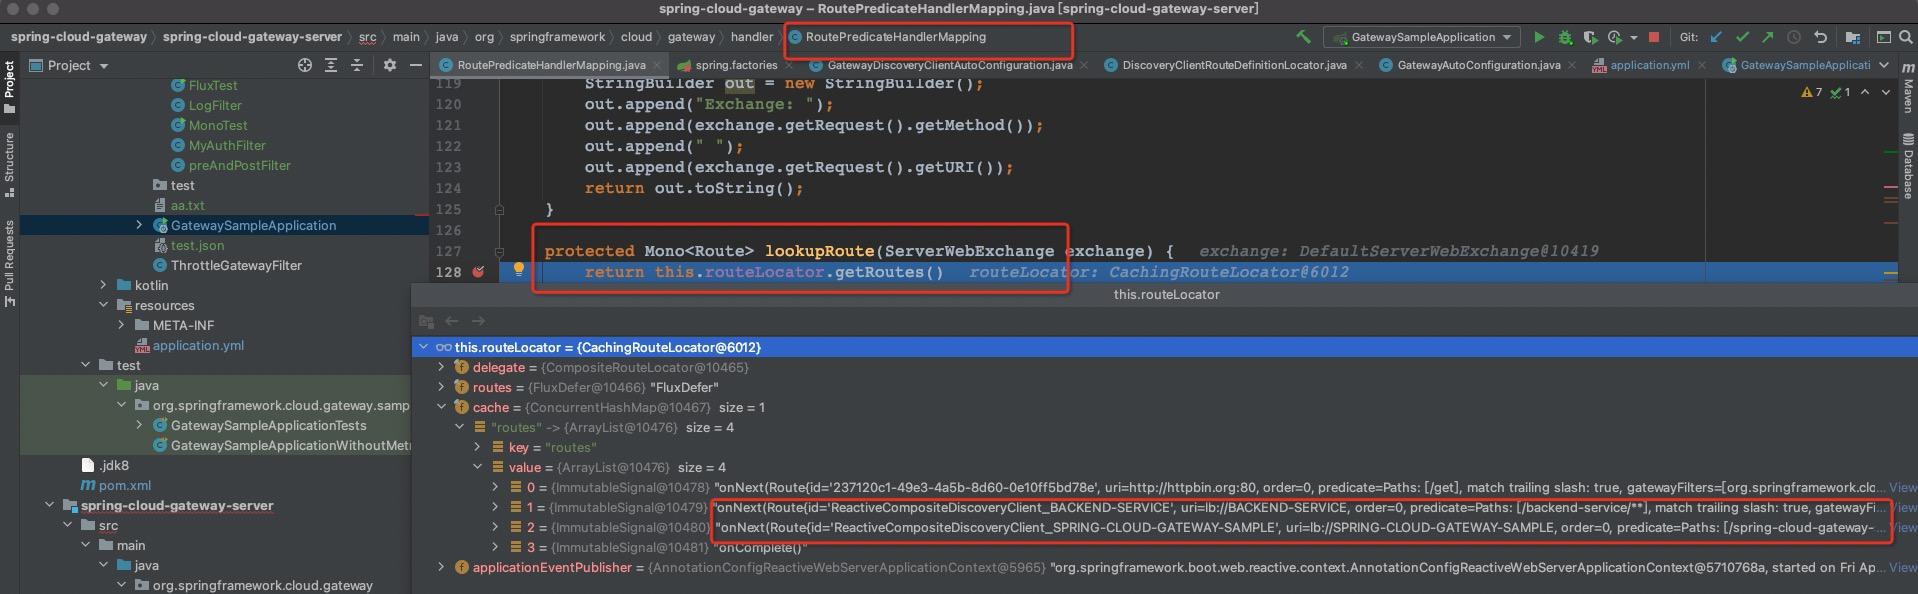Click the View link for applicationEventPublisher
1918x594 pixels.
click(x=1902, y=567)
